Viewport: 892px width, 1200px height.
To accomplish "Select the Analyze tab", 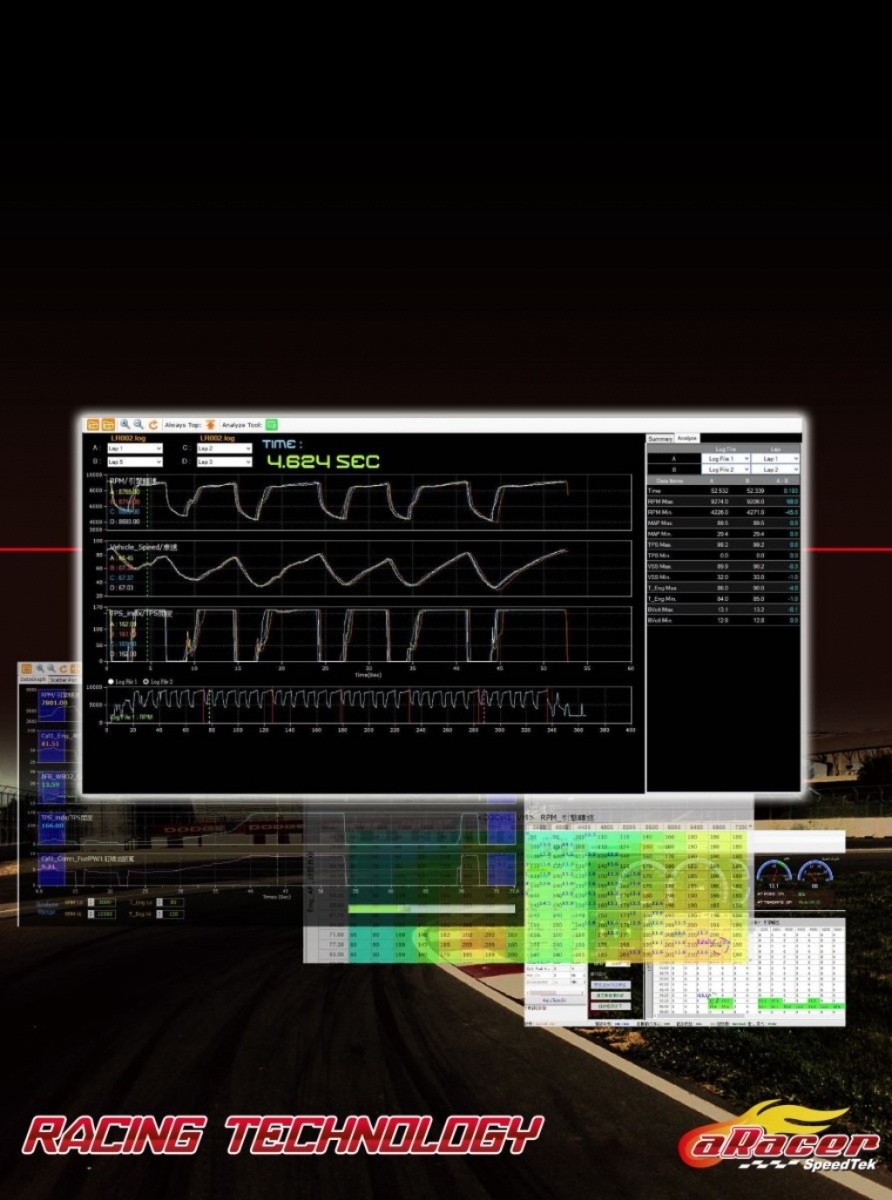I will [687, 438].
